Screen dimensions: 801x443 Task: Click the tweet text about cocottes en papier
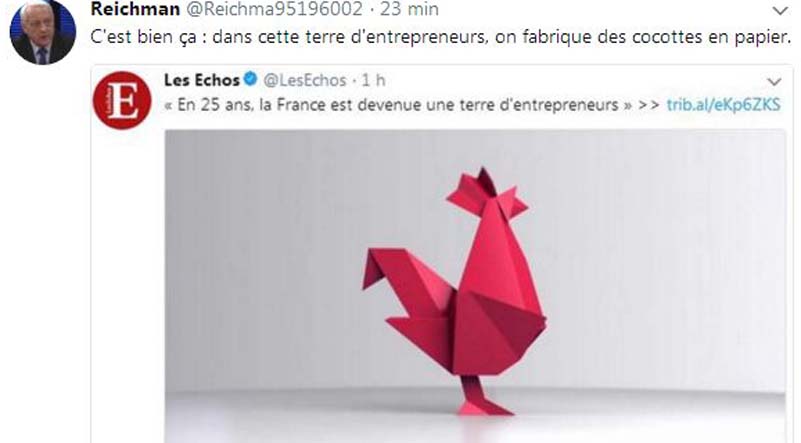coord(440,37)
